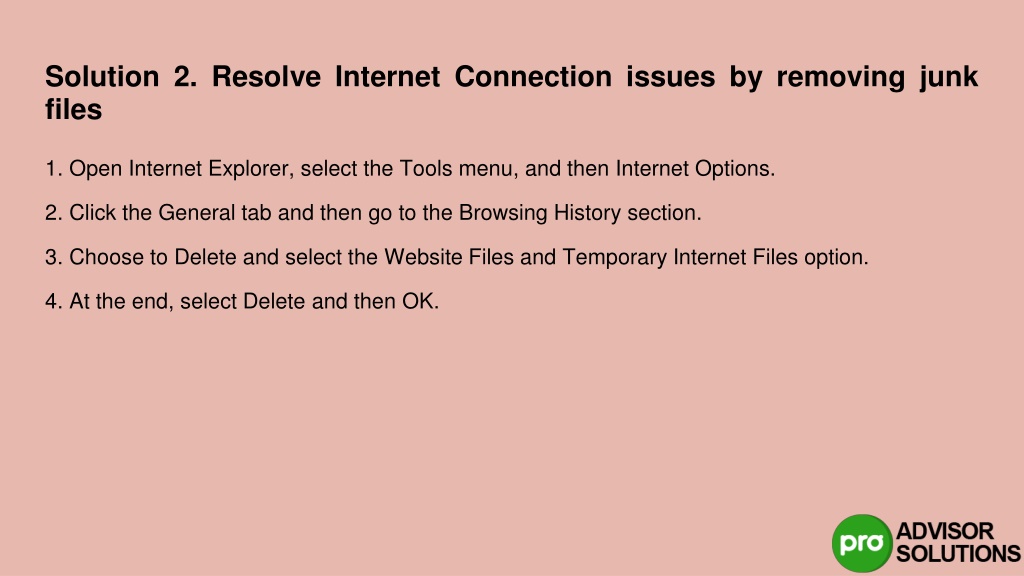Click the ADVISOR SOLUTIONS logo text
Screen dimensions: 1024x576
click(958, 542)
